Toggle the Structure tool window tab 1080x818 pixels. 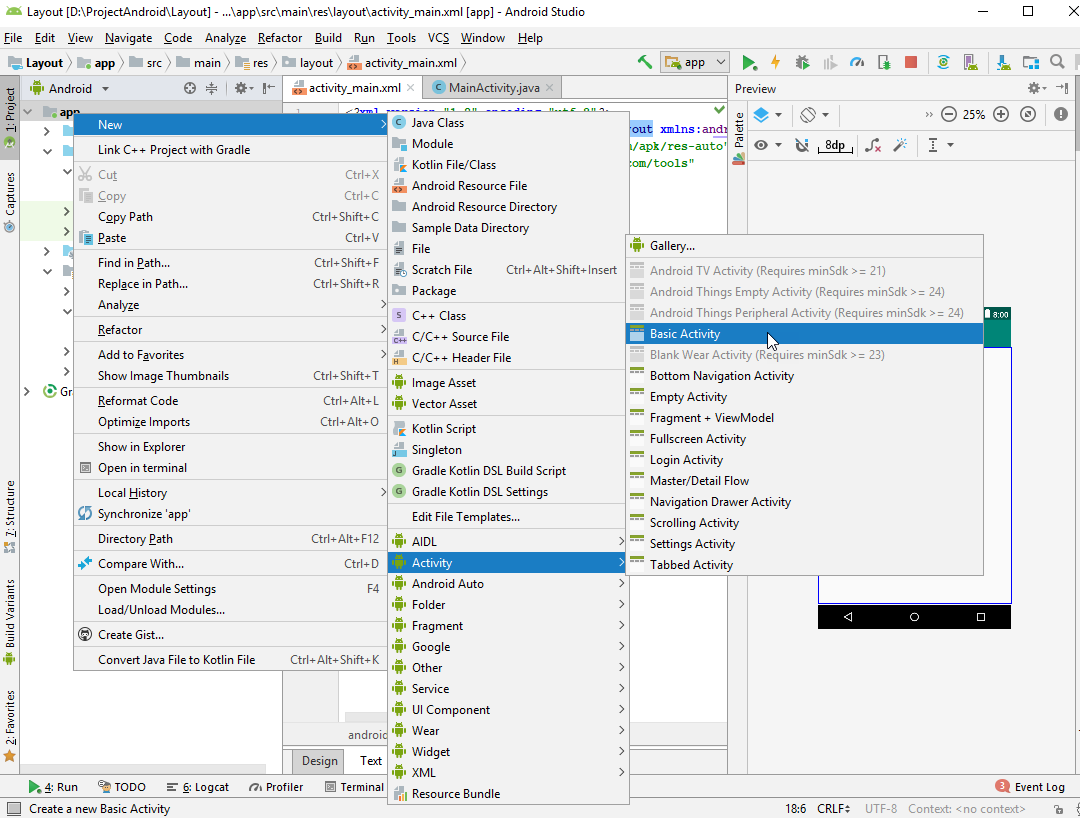(10, 516)
